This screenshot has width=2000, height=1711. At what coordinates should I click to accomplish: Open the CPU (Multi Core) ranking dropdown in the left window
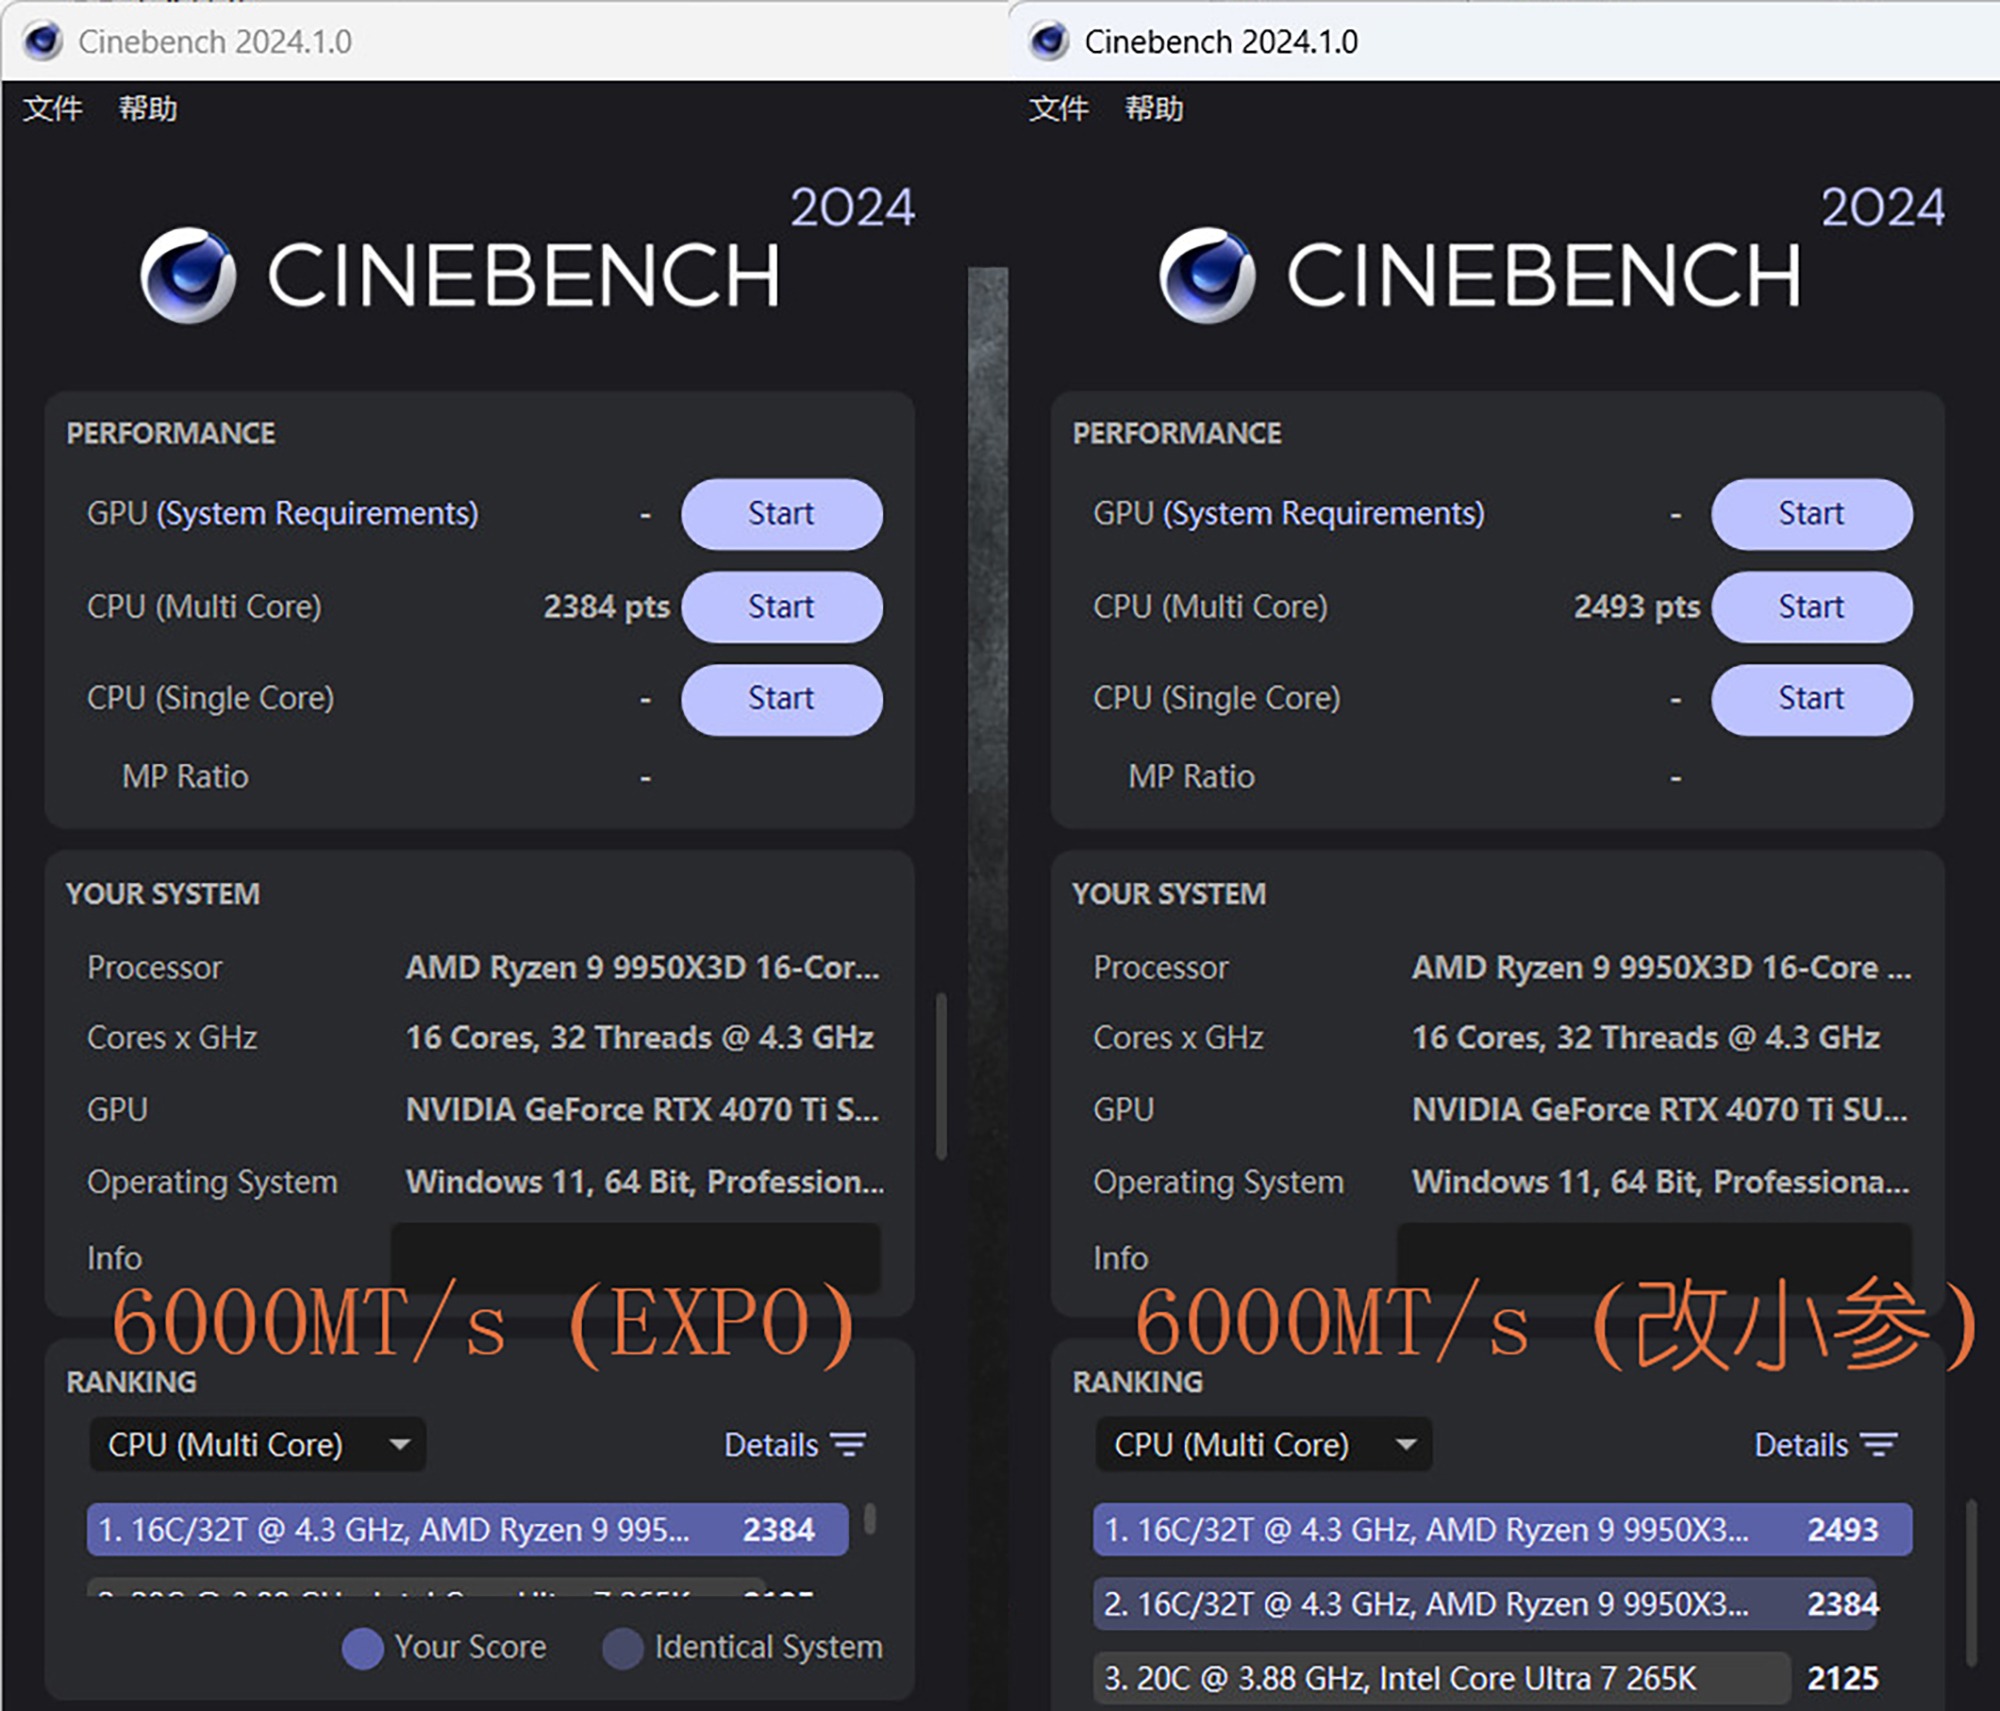257,1444
